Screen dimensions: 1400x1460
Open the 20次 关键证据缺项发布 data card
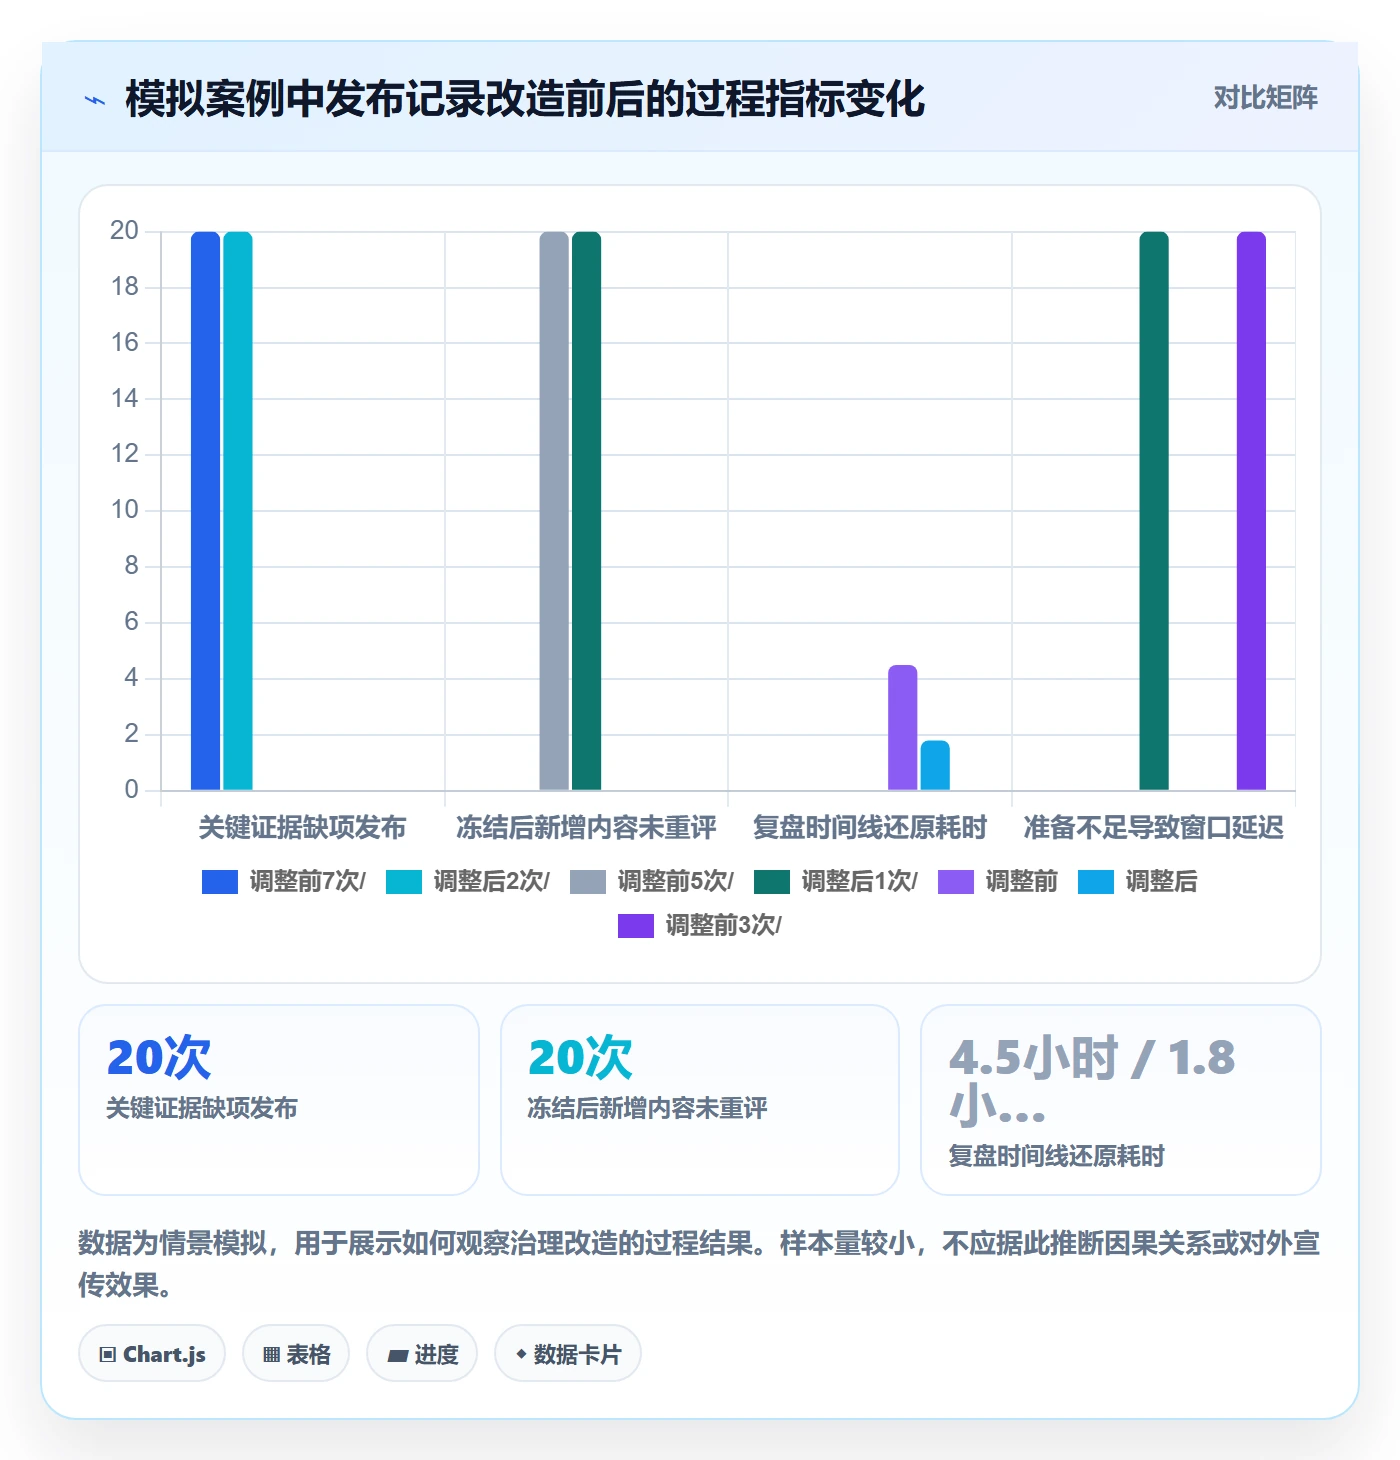point(279,1100)
